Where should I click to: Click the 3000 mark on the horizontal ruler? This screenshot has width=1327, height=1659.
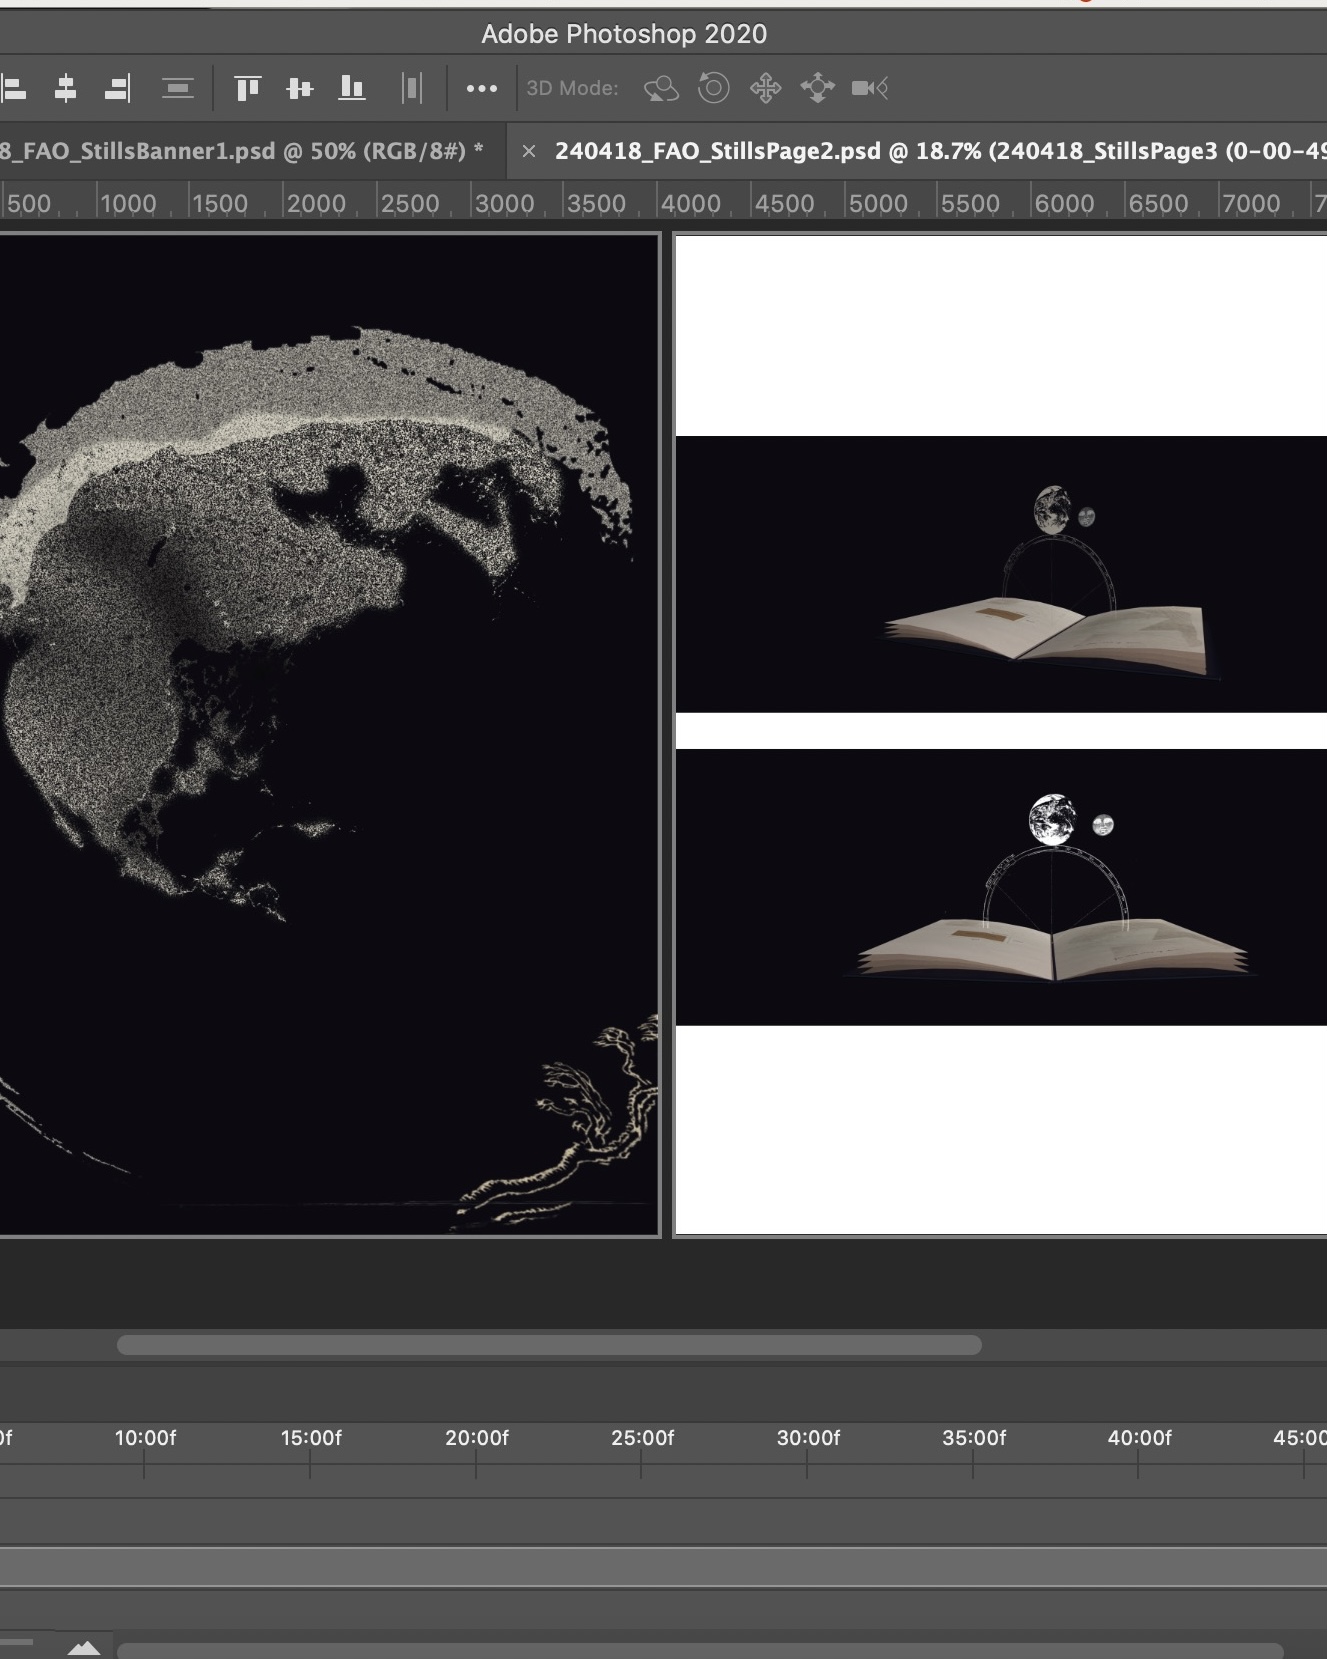pyautogui.click(x=504, y=204)
